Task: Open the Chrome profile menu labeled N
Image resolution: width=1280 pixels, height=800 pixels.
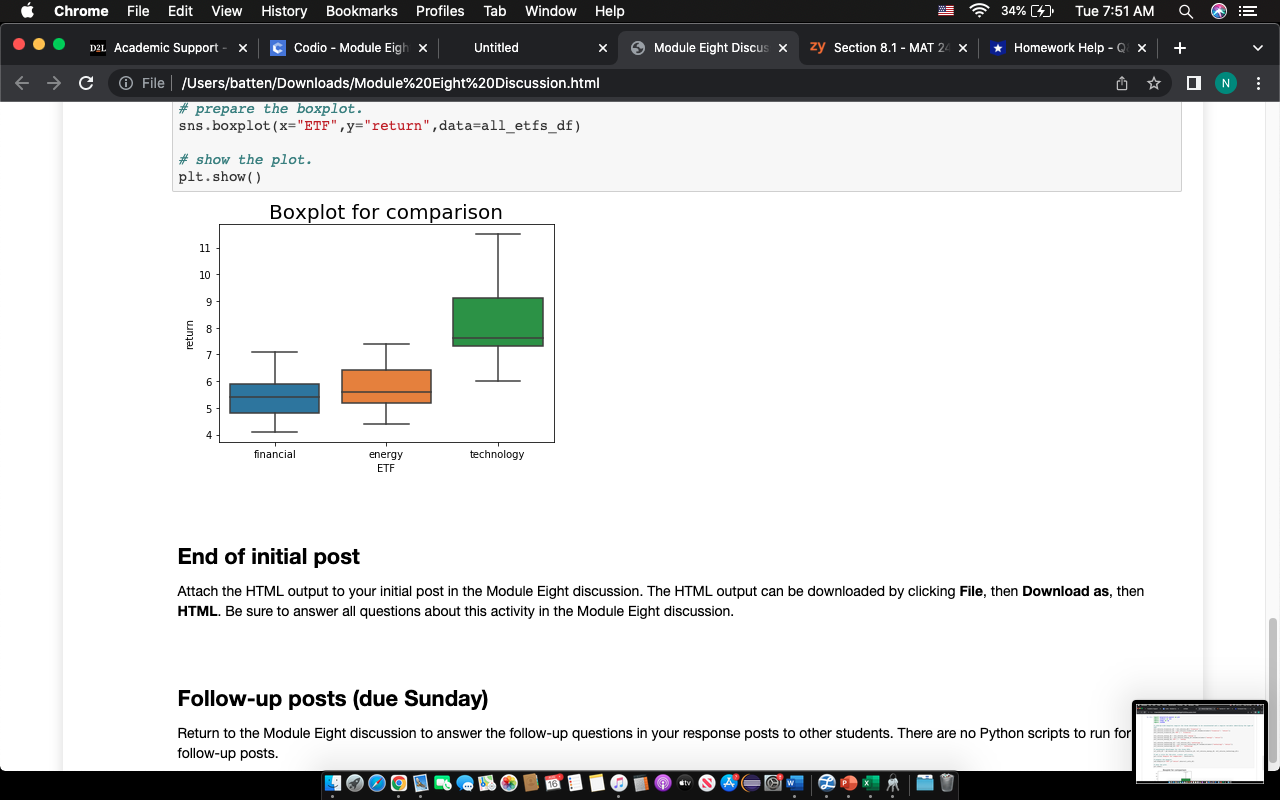Action: pos(1226,83)
